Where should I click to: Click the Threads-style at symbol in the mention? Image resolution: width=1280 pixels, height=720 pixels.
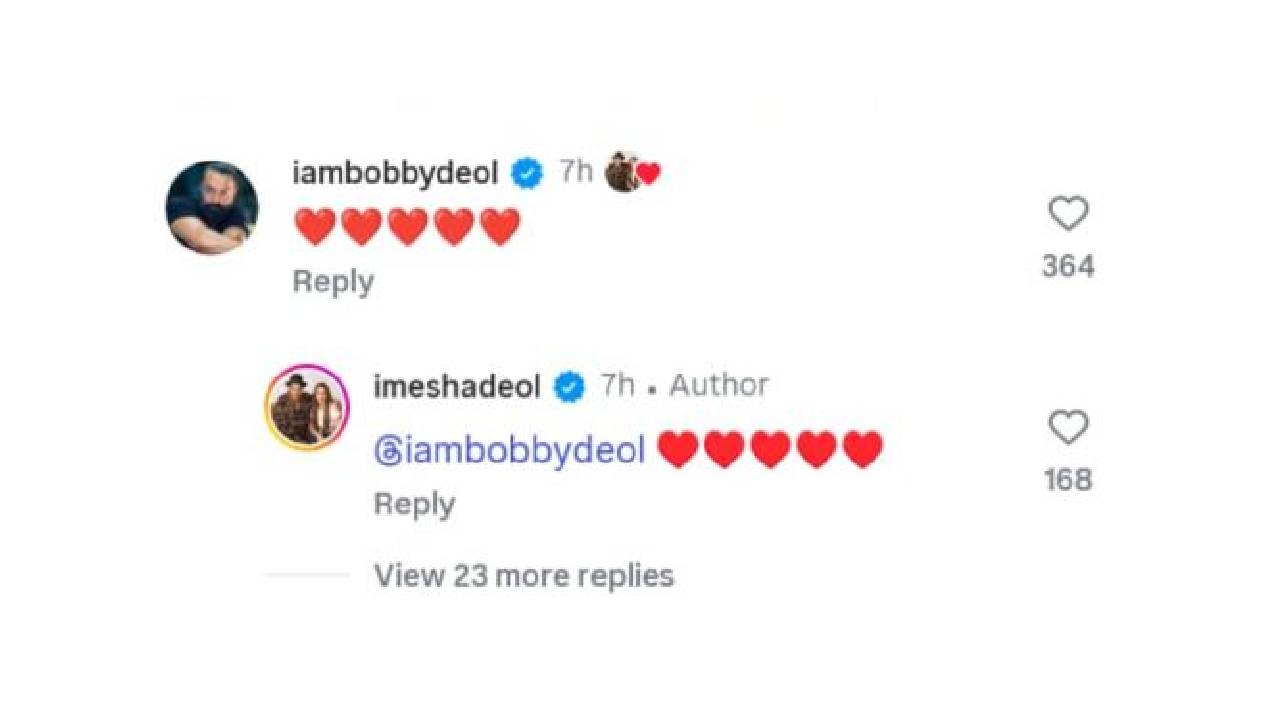pos(387,452)
